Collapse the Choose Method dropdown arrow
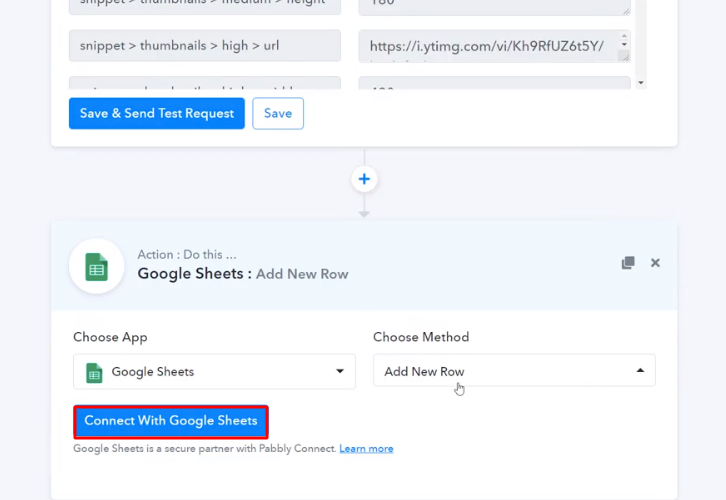Screen dimensions: 726x500 (x=640, y=370)
